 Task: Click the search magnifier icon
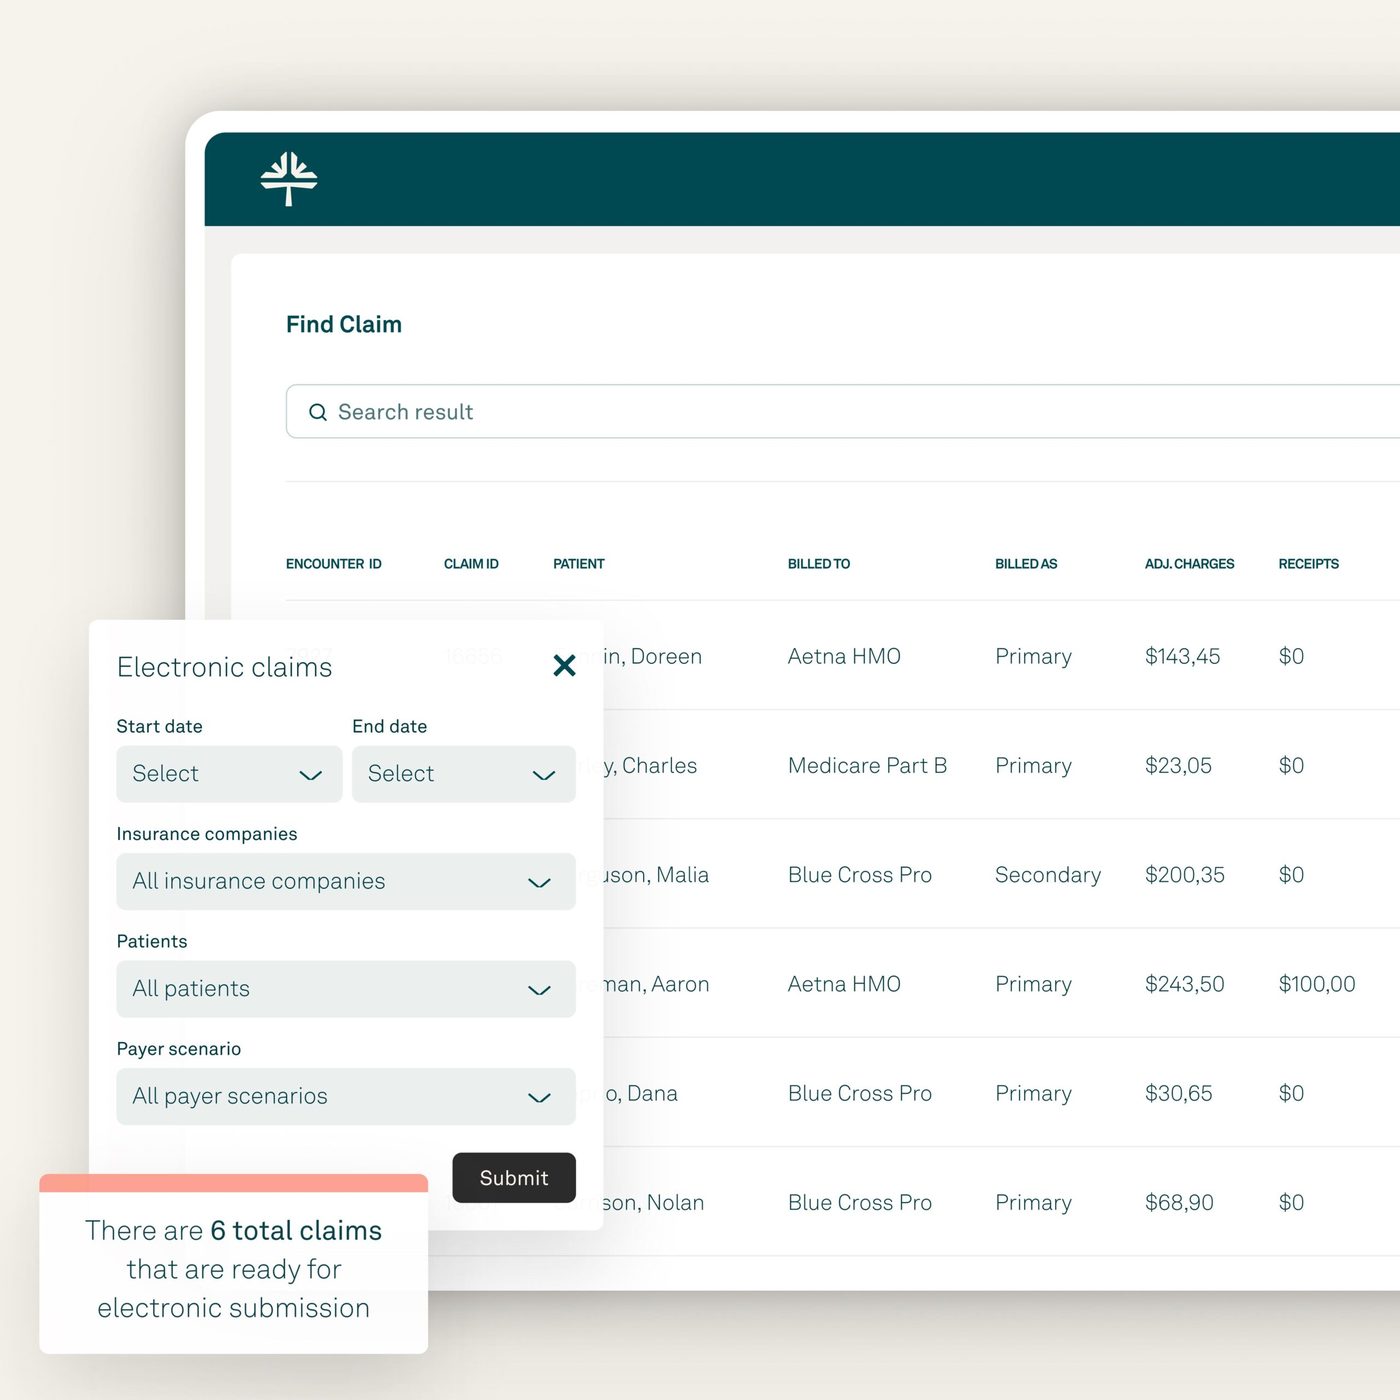318,412
